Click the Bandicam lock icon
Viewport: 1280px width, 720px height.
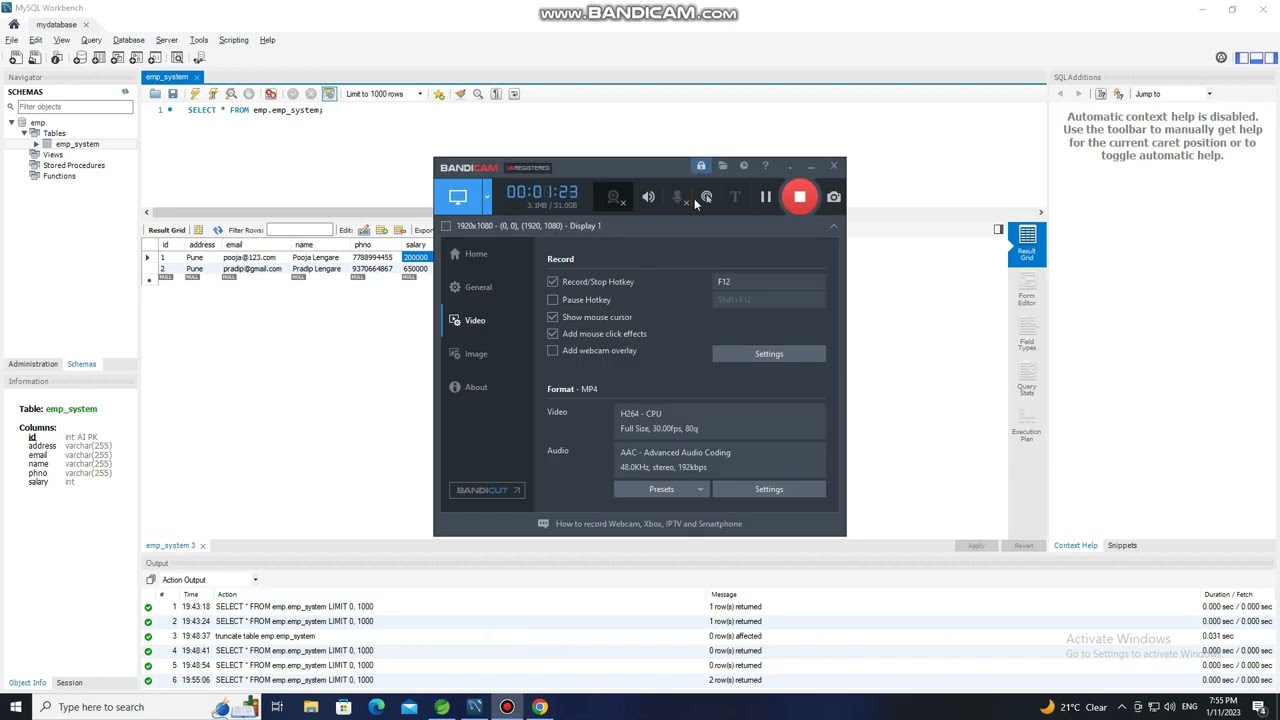pyautogui.click(x=701, y=166)
